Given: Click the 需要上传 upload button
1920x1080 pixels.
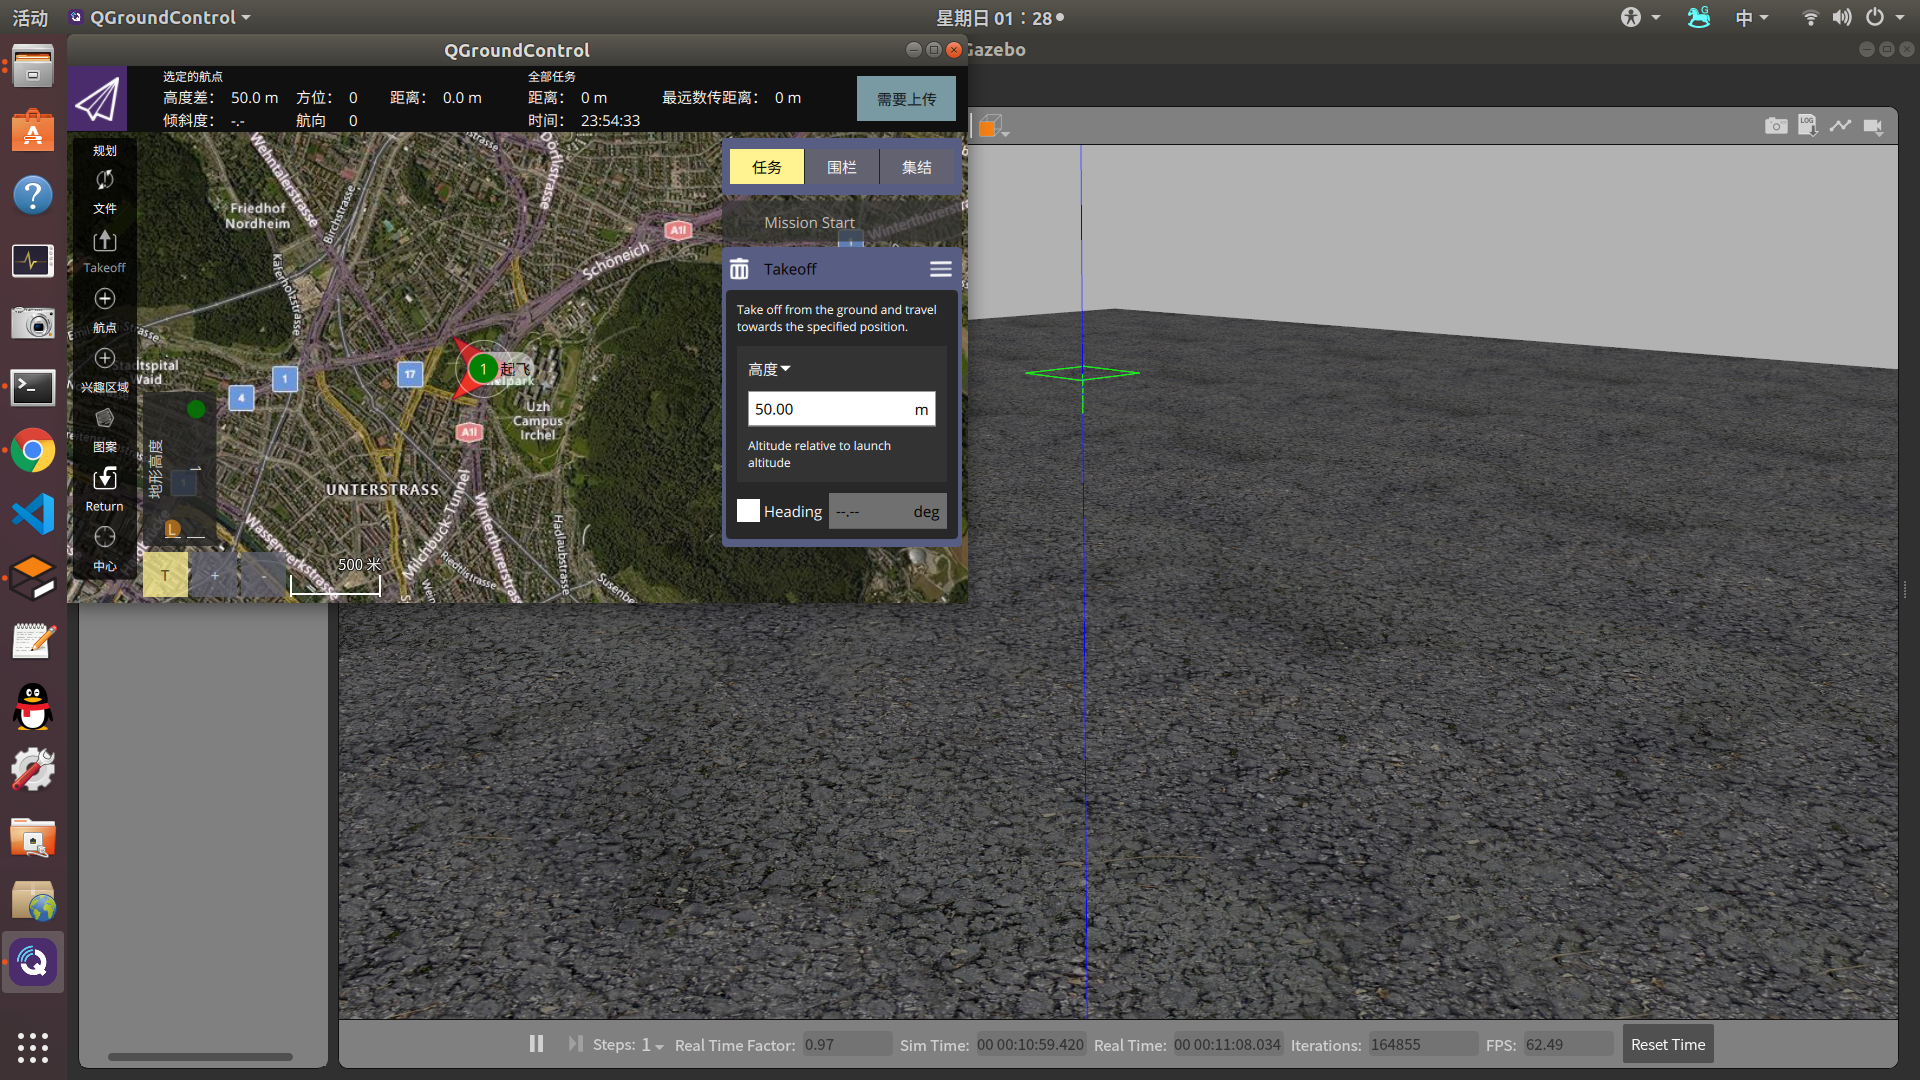Looking at the screenshot, I should coord(906,99).
